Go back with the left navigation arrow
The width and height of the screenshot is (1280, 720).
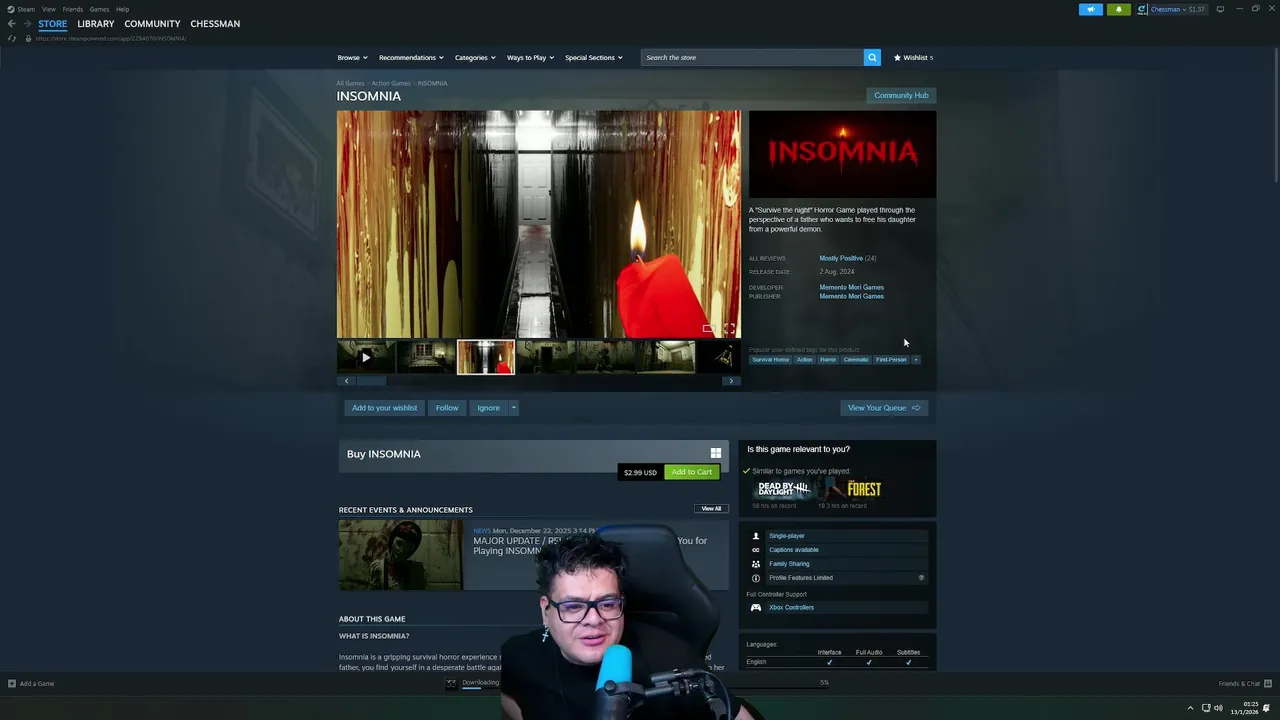tap(11, 23)
